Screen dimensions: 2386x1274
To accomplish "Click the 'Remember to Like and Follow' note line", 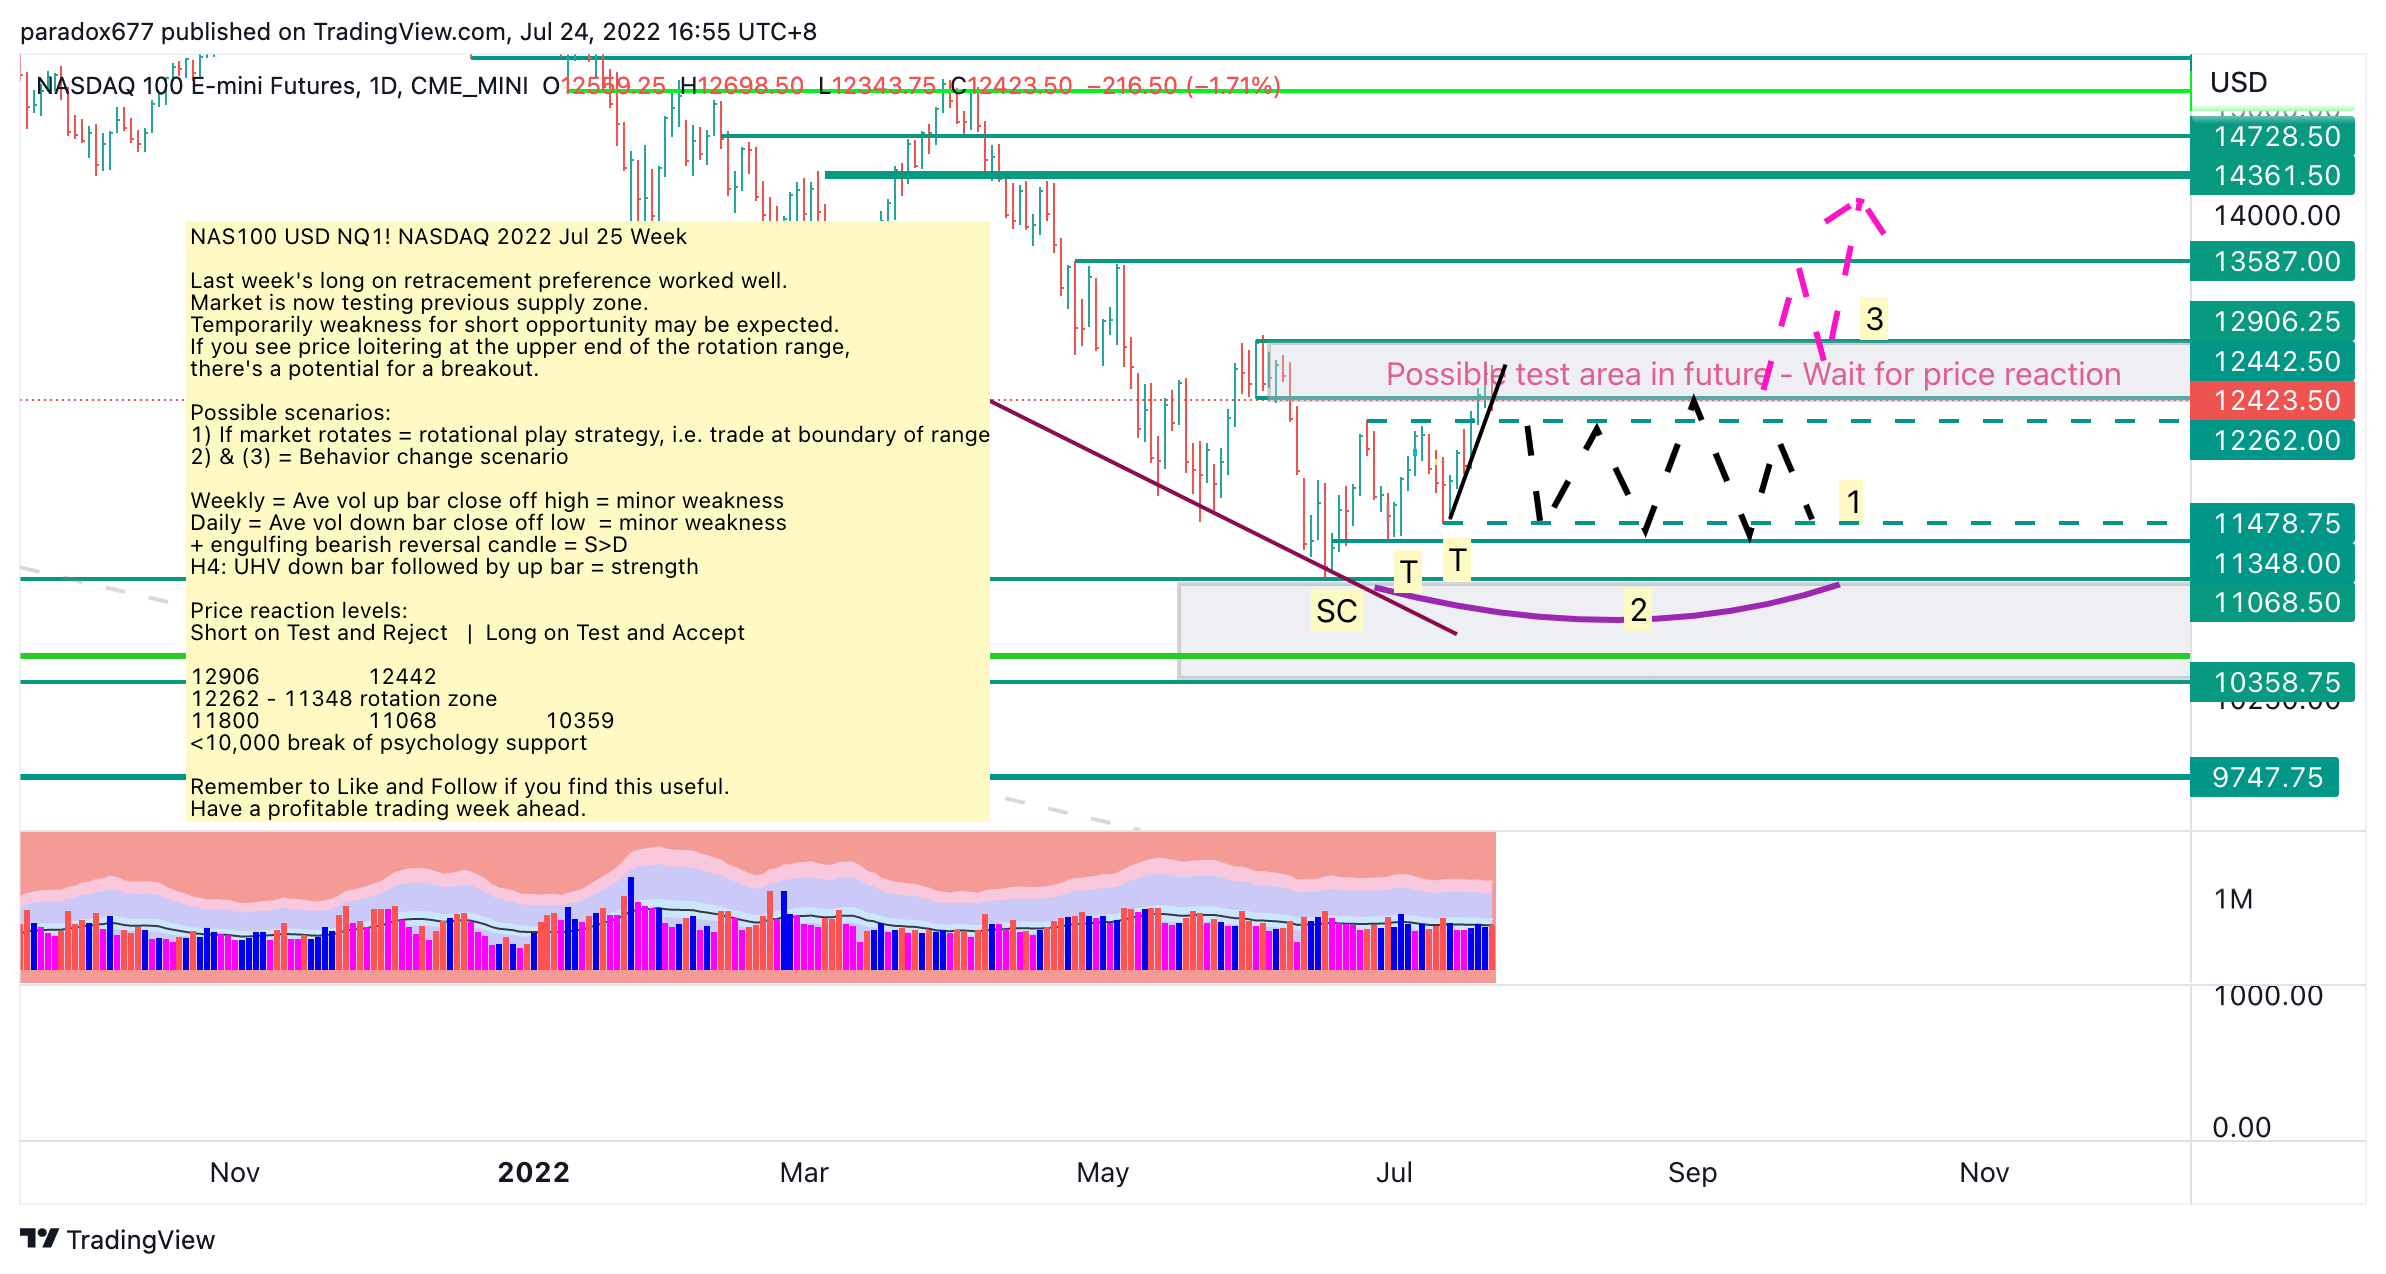I will pos(459,786).
